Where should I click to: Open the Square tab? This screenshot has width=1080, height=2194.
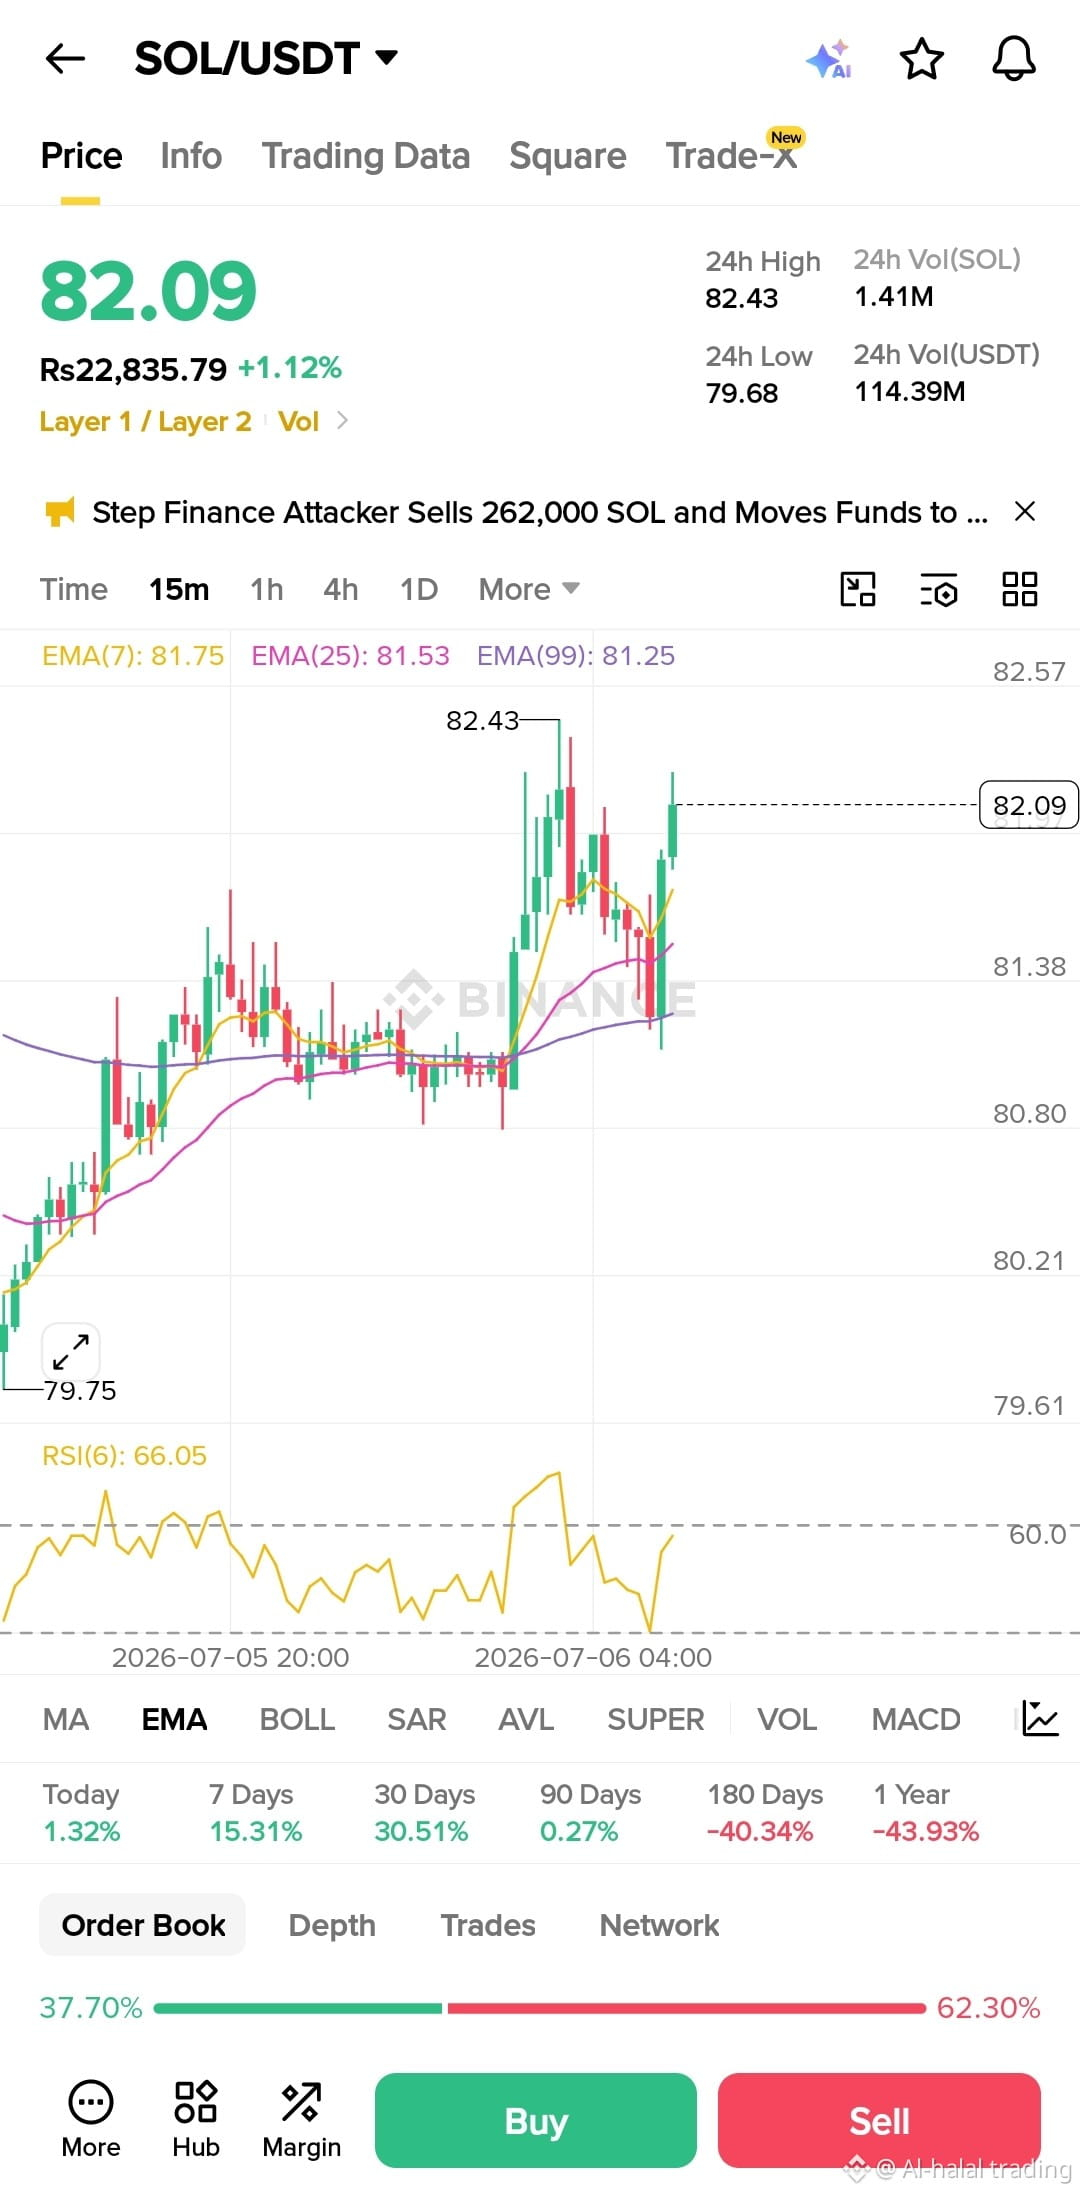point(568,156)
